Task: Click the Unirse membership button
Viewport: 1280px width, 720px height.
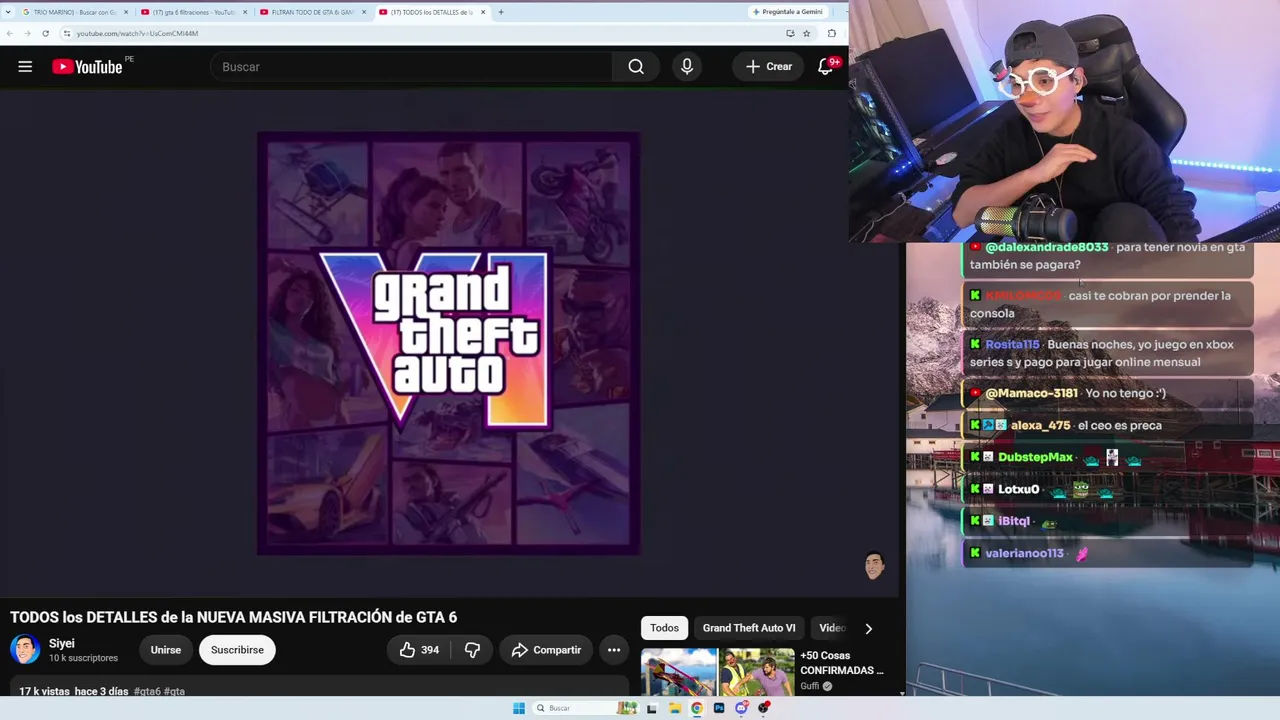Action: click(x=166, y=650)
